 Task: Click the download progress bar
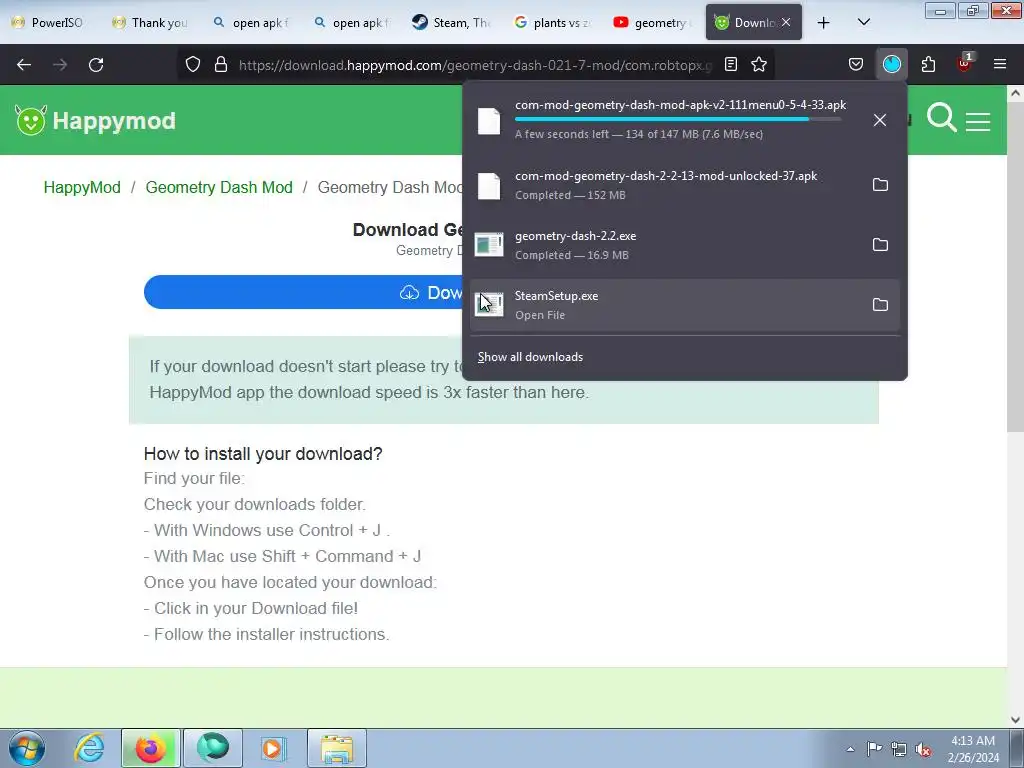click(678, 120)
